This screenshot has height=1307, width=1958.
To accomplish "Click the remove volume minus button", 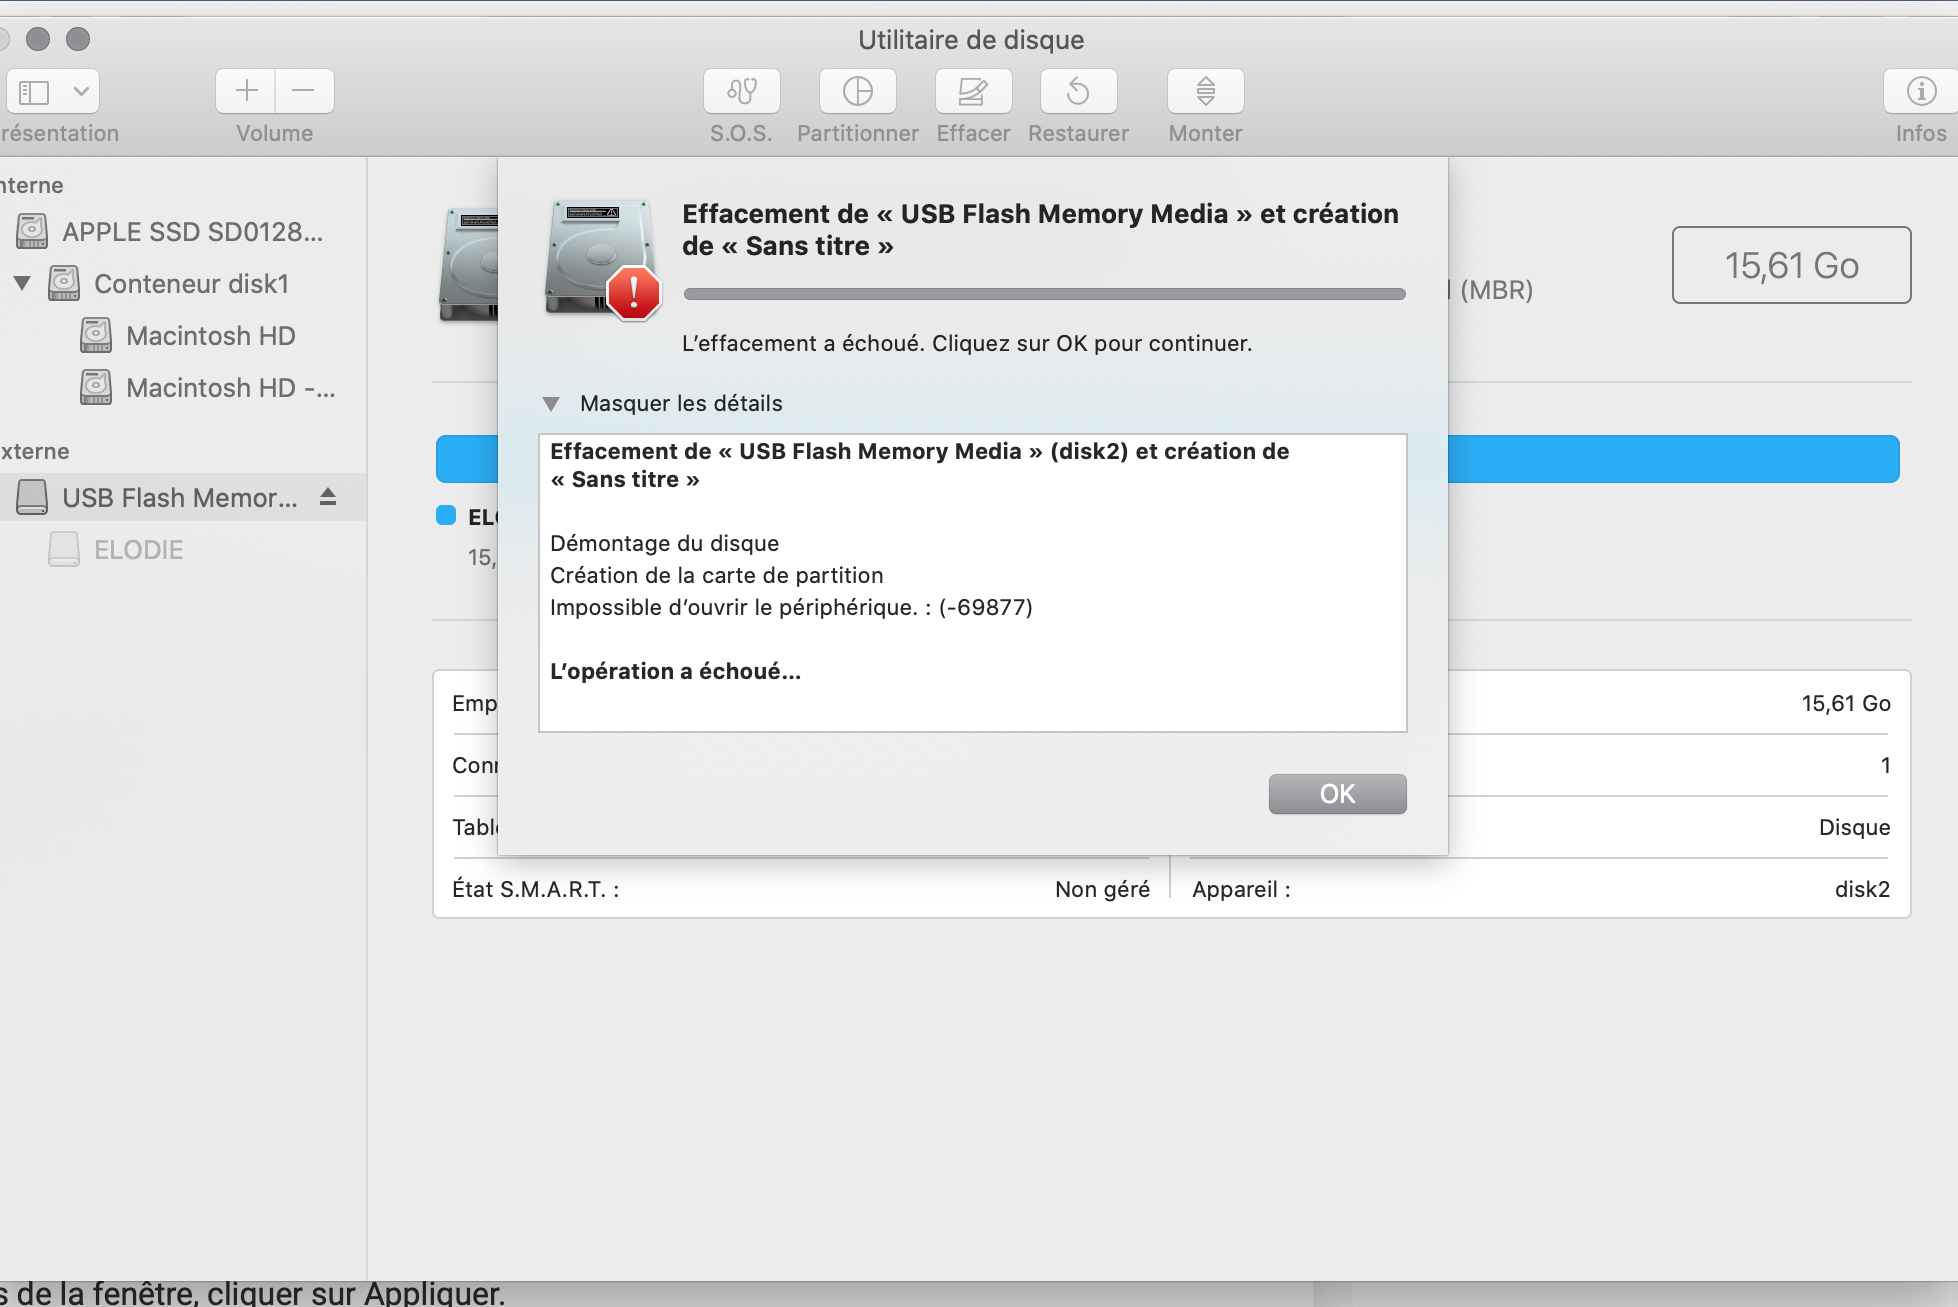I will pyautogui.click(x=304, y=92).
